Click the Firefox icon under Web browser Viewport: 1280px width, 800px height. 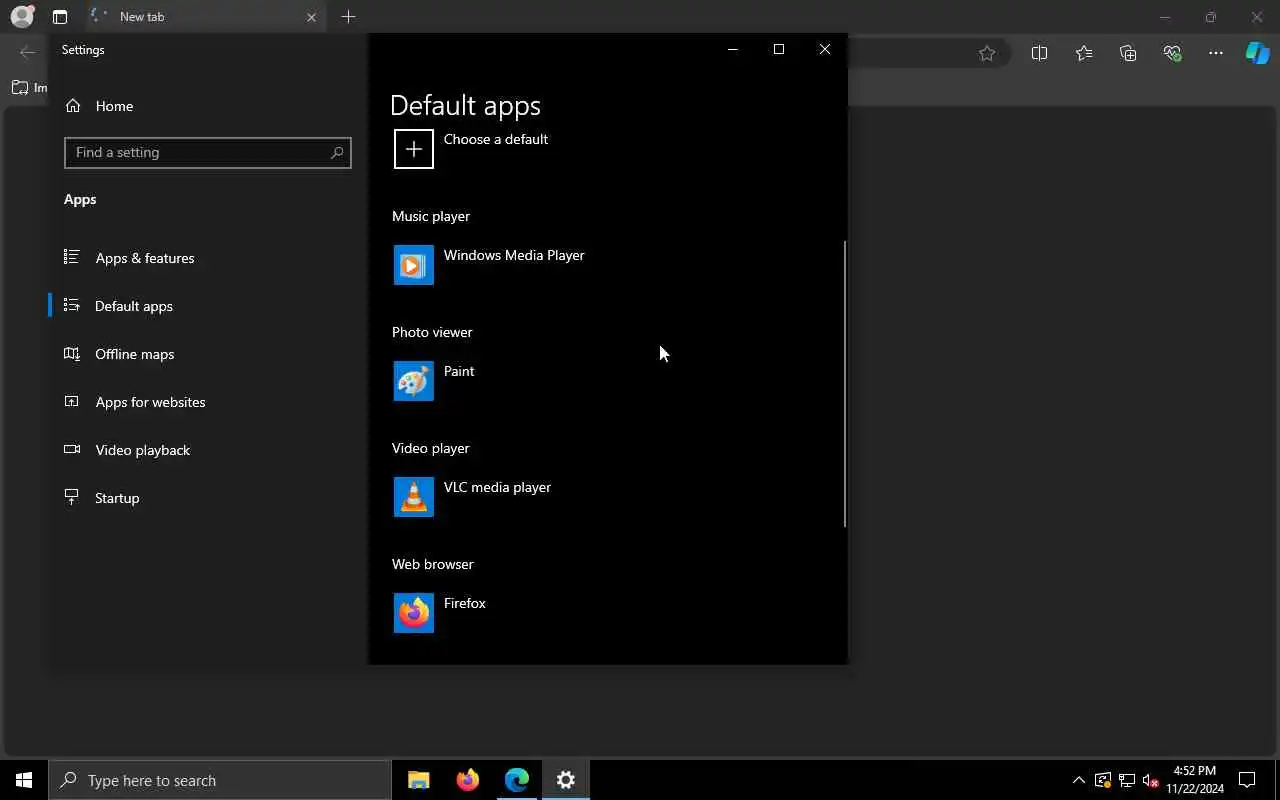click(414, 613)
